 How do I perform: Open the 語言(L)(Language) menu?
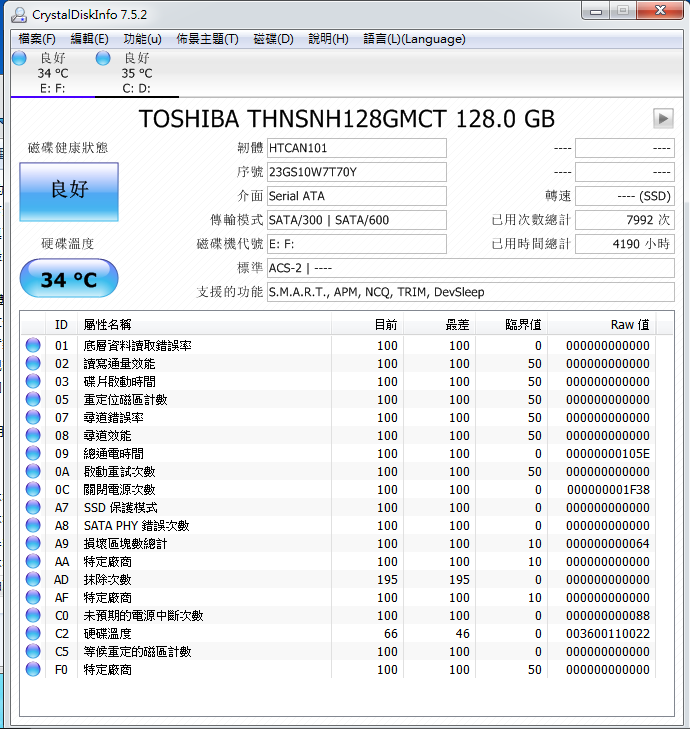[414, 39]
